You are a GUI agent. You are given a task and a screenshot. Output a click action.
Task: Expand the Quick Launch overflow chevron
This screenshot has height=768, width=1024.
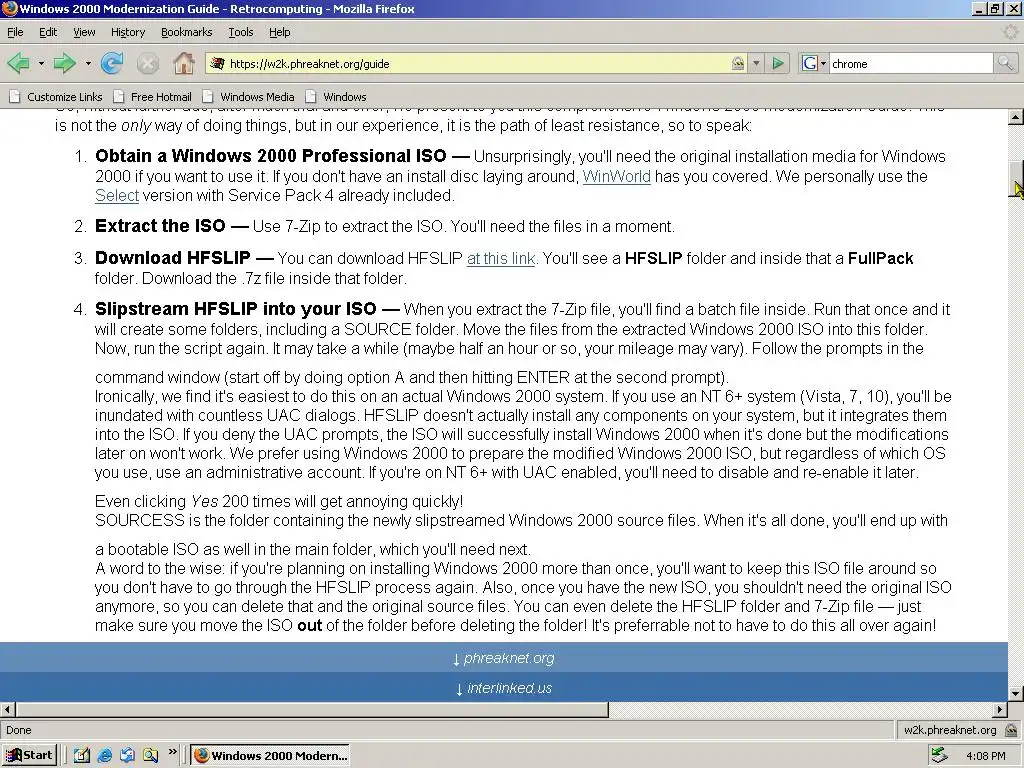[172, 752]
